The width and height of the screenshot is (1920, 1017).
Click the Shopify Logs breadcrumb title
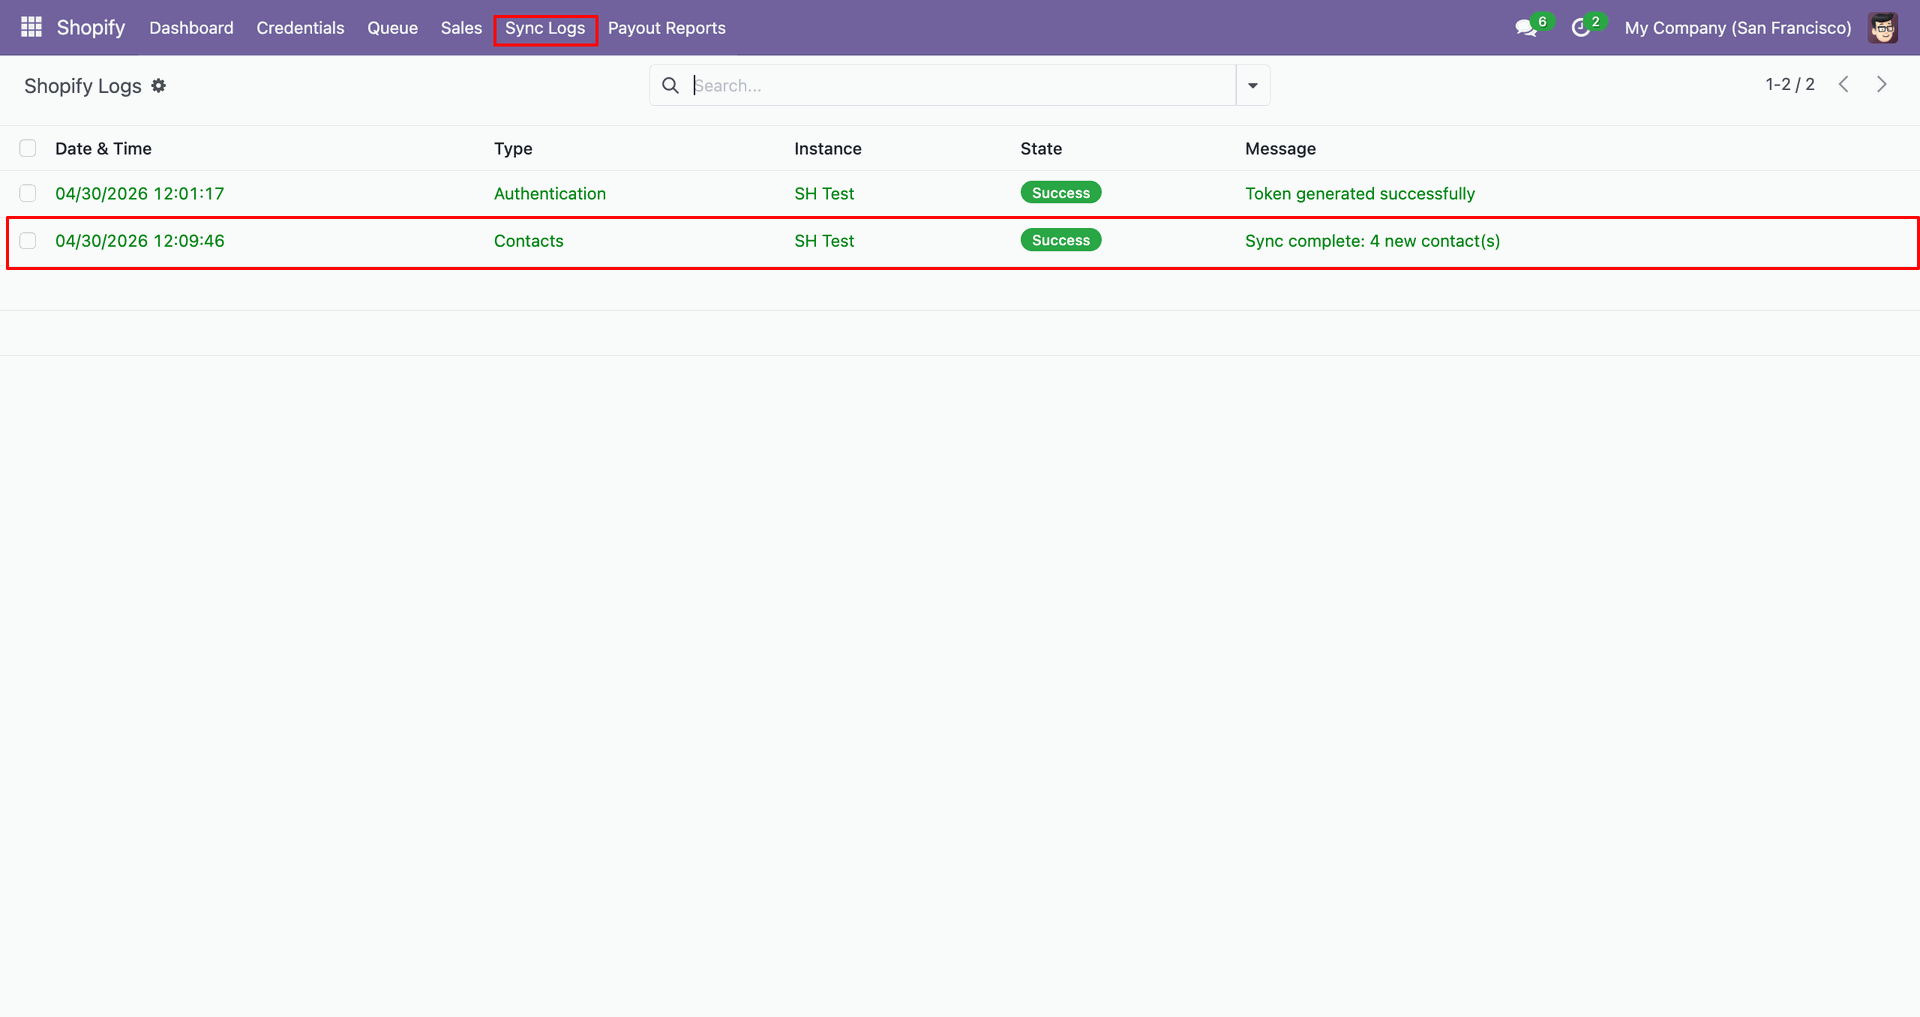tap(83, 86)
